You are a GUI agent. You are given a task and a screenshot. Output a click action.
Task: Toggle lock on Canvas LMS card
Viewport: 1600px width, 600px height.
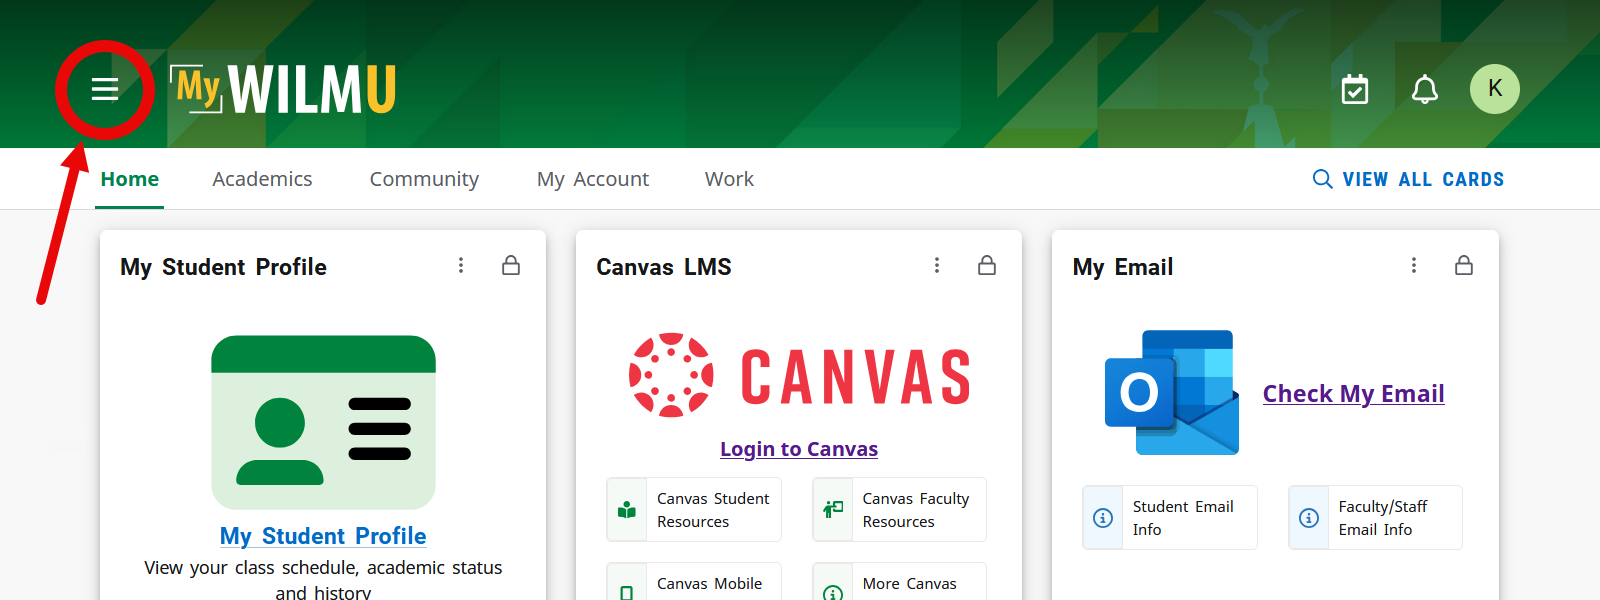(x=987, y=265)
